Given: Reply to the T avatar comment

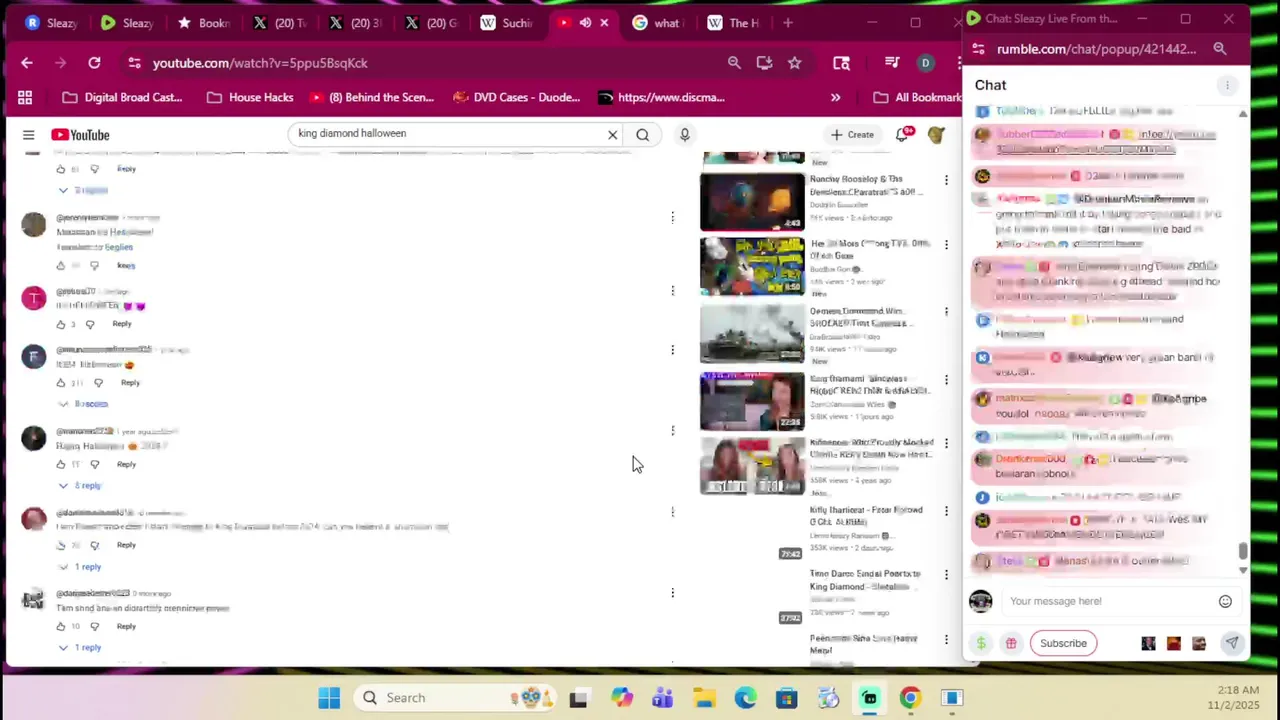Looking at the screenshot, I should (x=121, y=324).
